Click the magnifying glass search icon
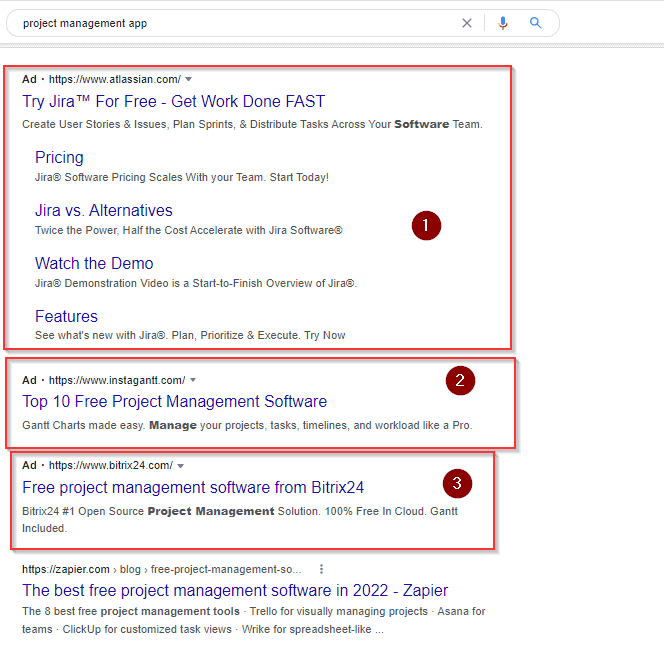The width and height of the screenshot is (664, 656). pyautogui.click(x=535, y=23)
